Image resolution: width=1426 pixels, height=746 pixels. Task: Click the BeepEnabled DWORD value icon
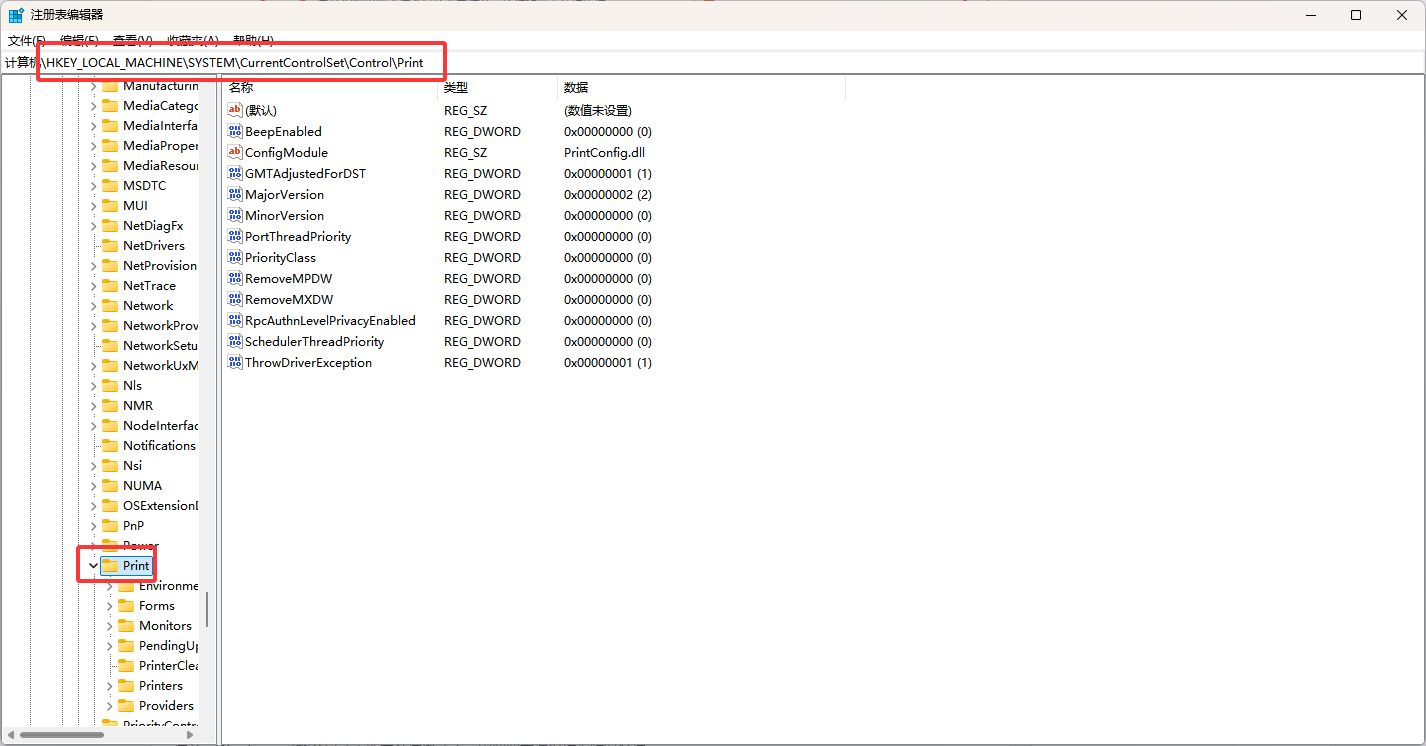pyautogui.click(x=235, y=131)
